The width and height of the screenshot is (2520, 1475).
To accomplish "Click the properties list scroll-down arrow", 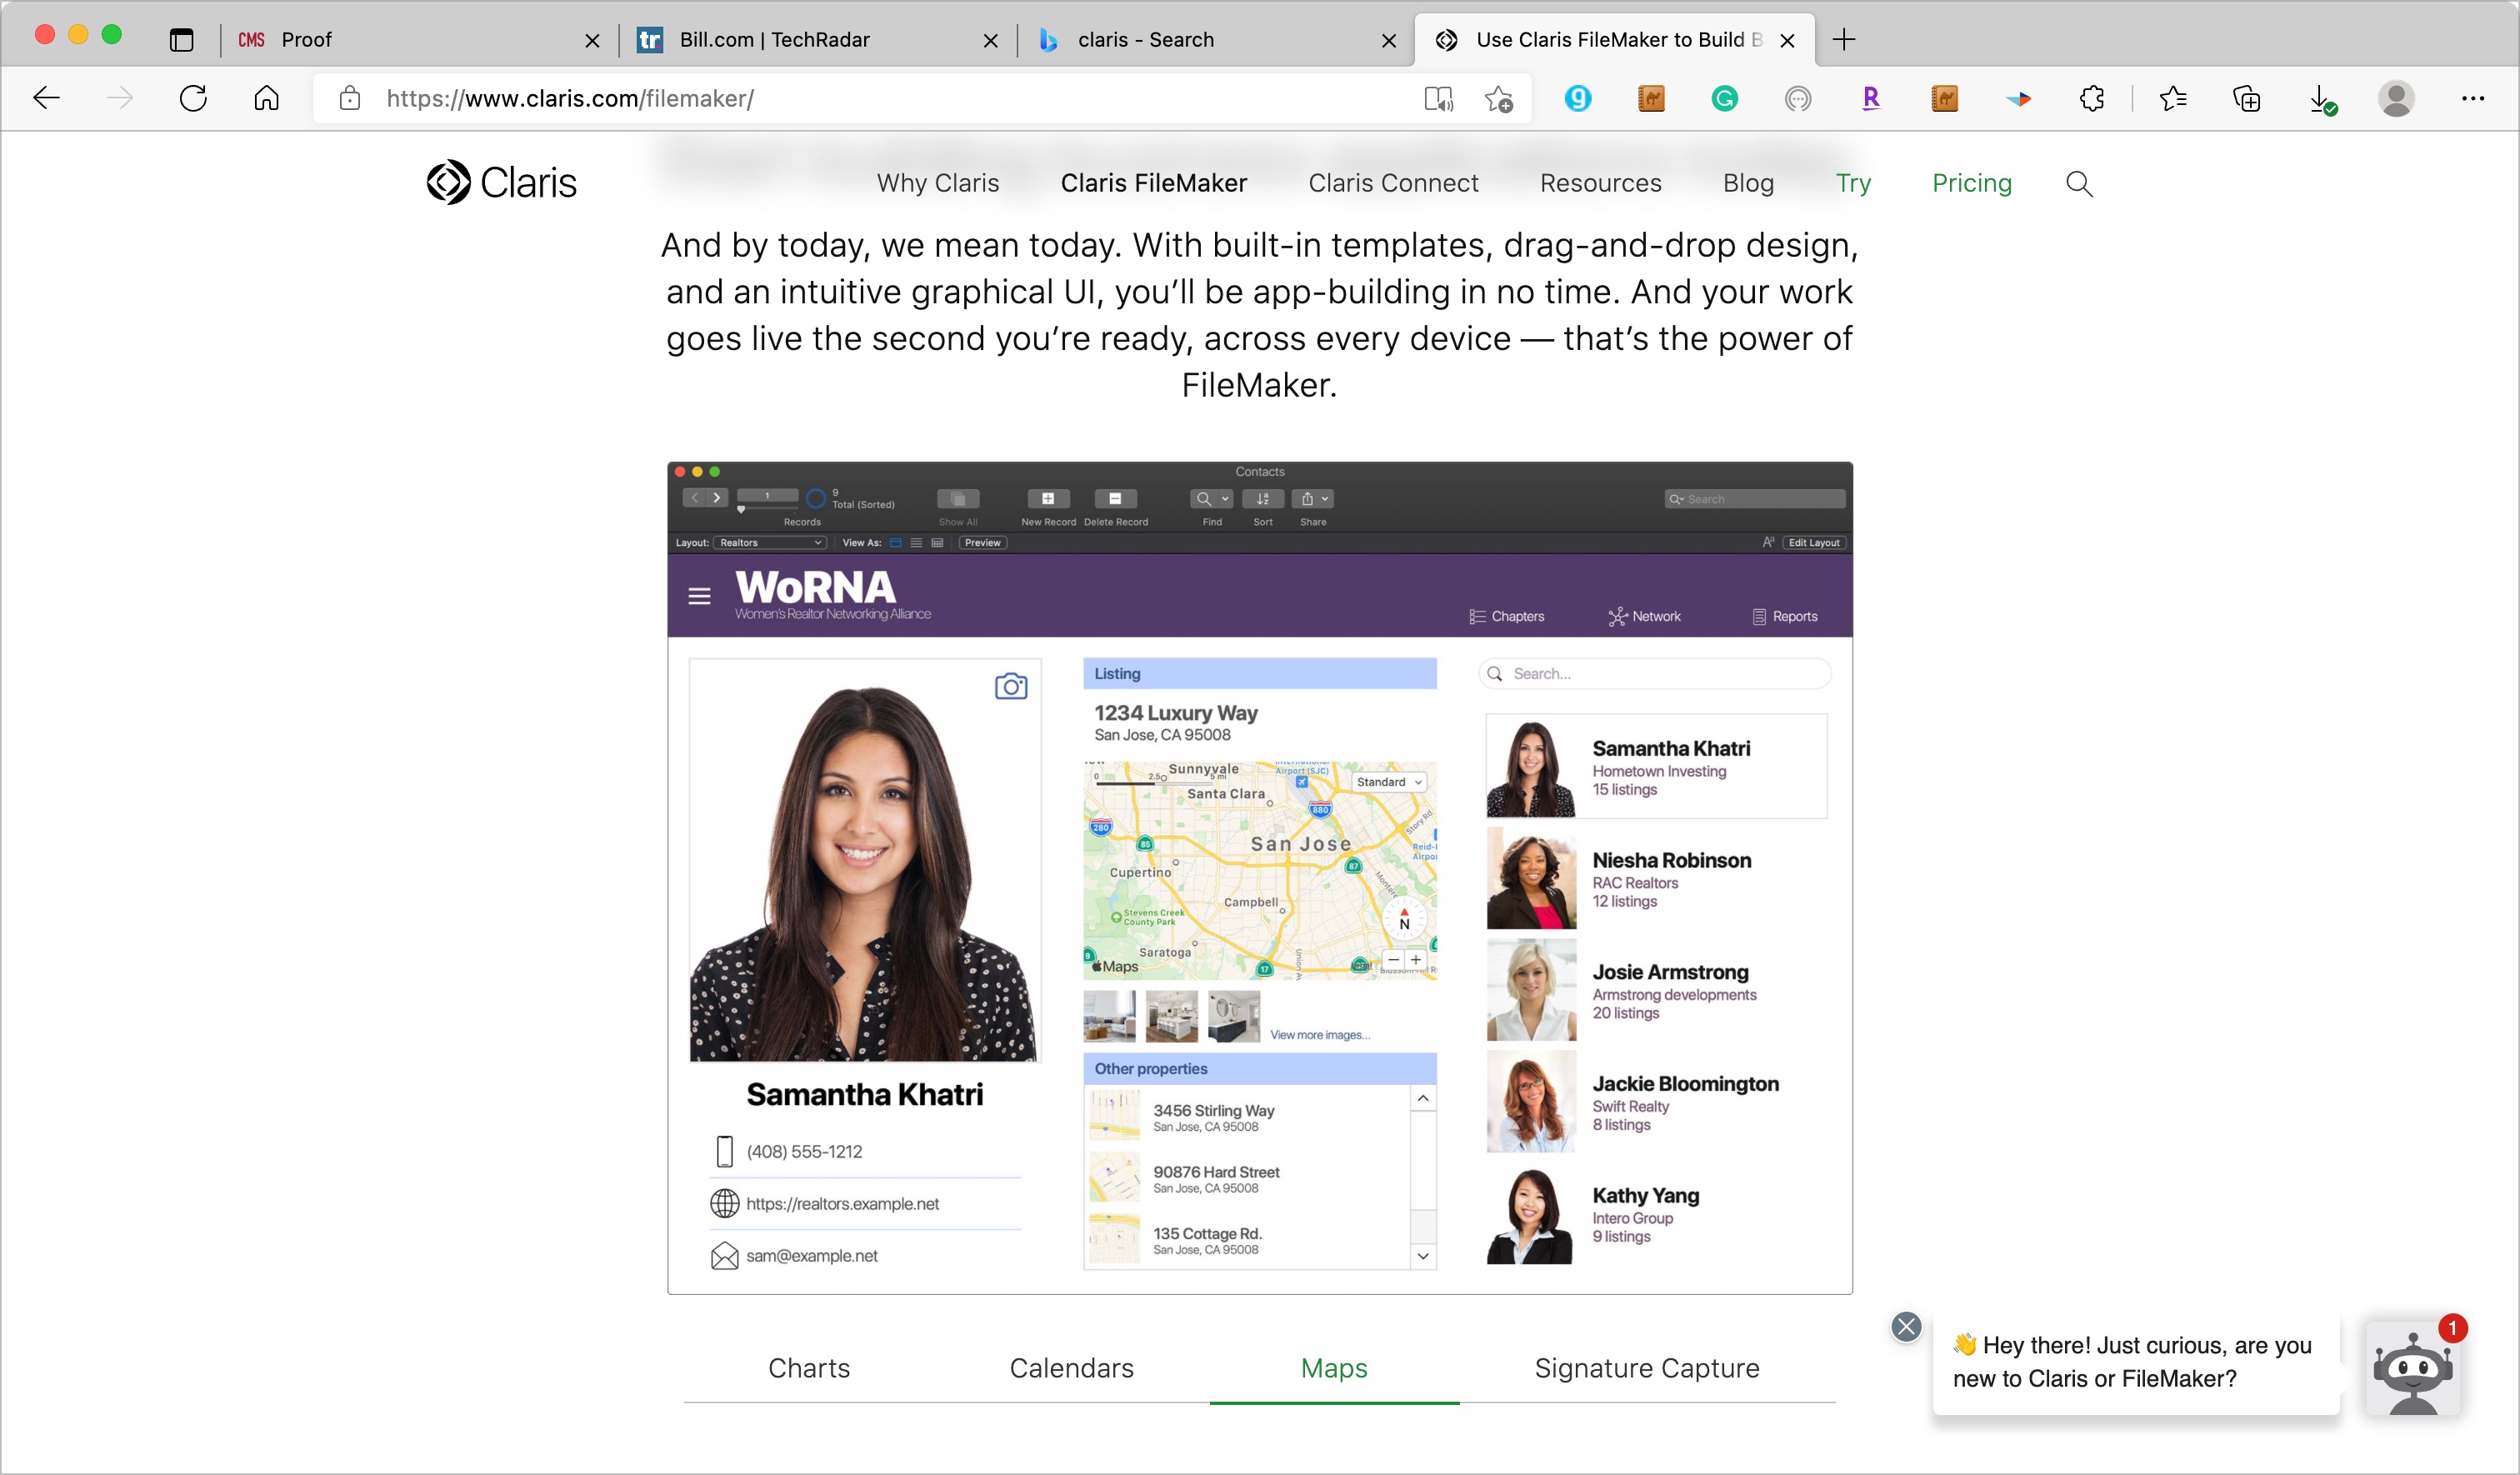I will point(1423,1255).
